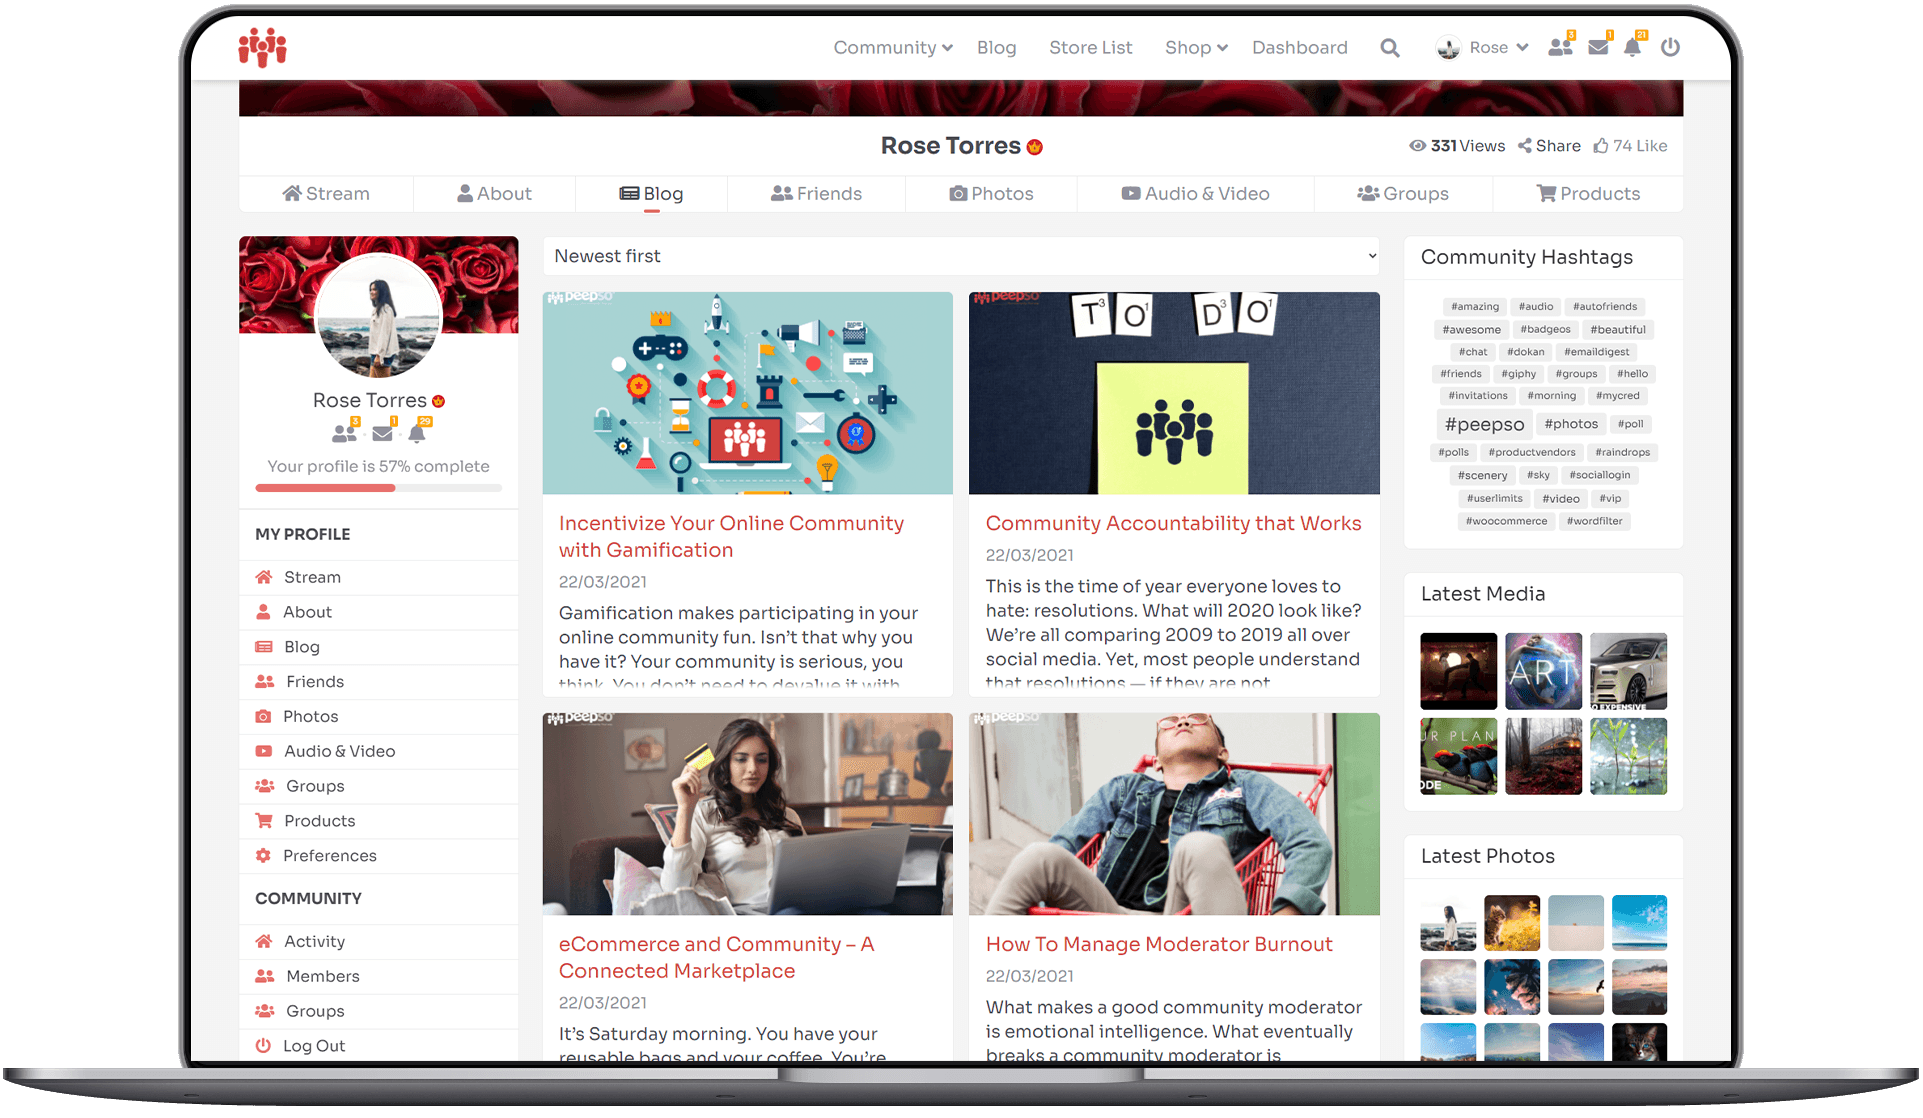
Task: Open shopping cart man blog cover image
Action: coord(1174,814)
